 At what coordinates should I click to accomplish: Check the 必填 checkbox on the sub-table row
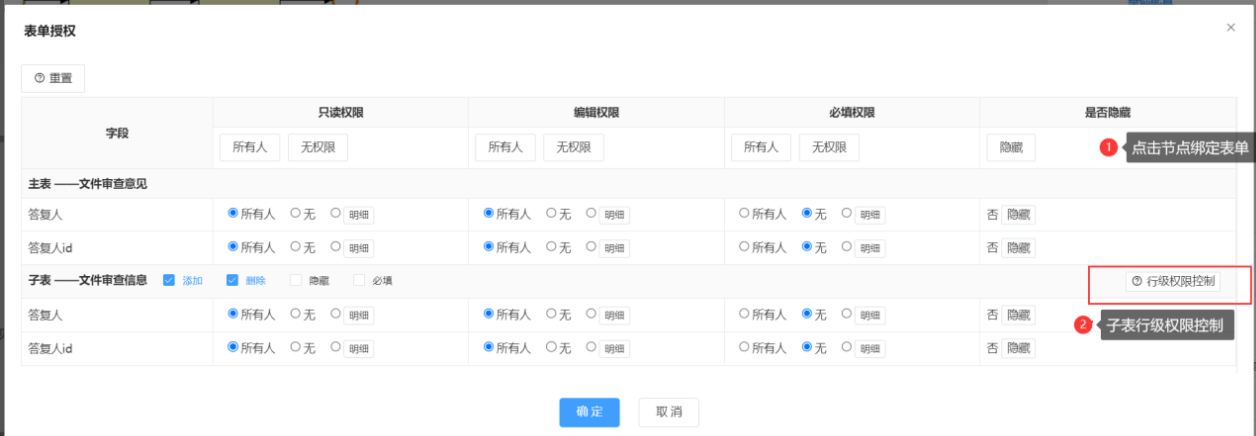click(x=359, y=281)
